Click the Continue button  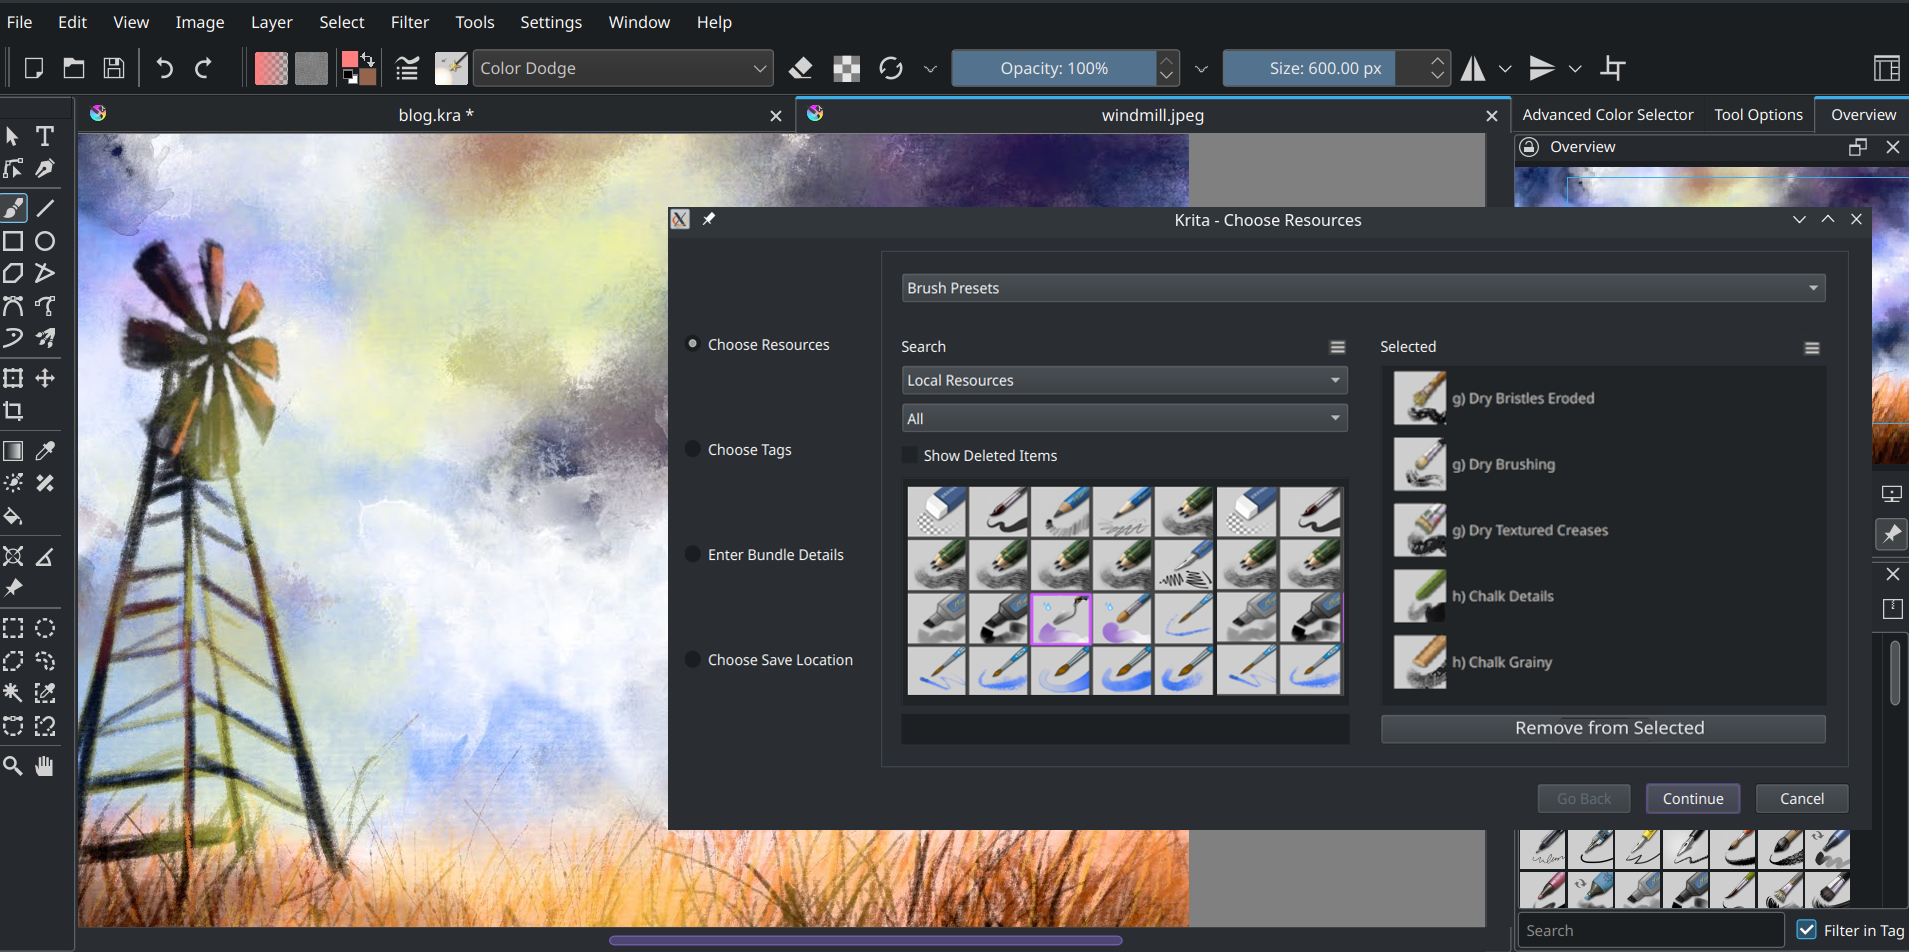pos(1693,798)
